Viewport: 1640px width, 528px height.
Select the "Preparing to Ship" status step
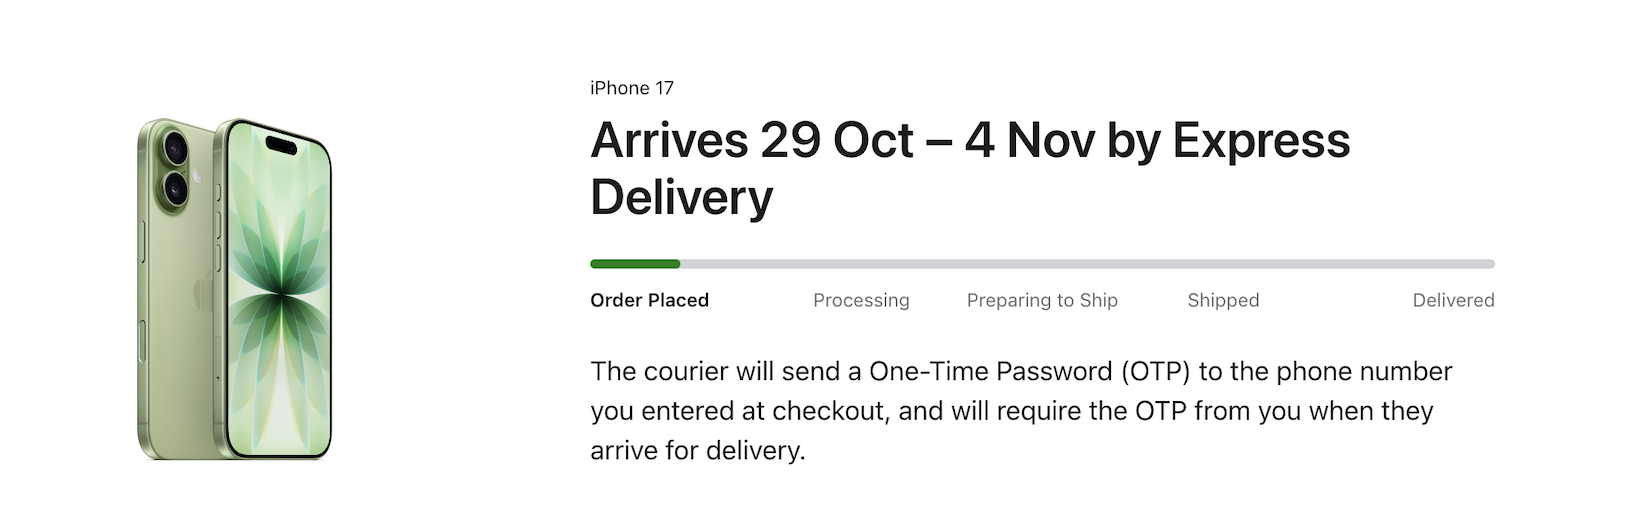(x=1042, y=300)
